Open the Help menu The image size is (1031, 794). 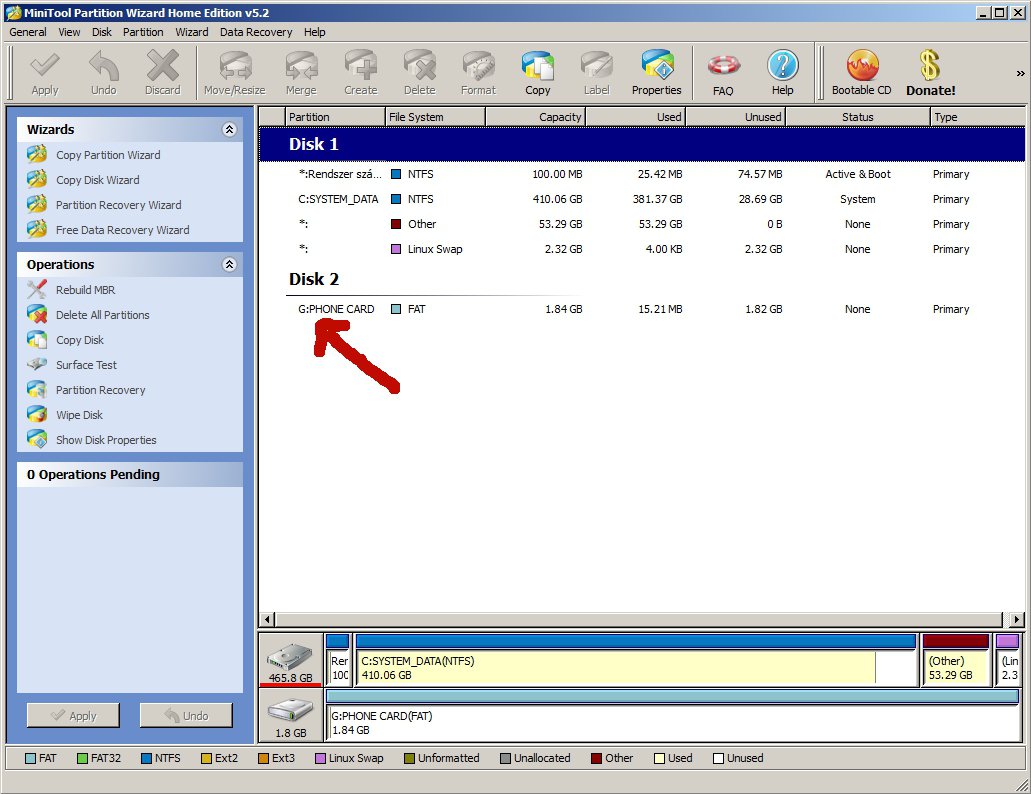click(314, 32)
